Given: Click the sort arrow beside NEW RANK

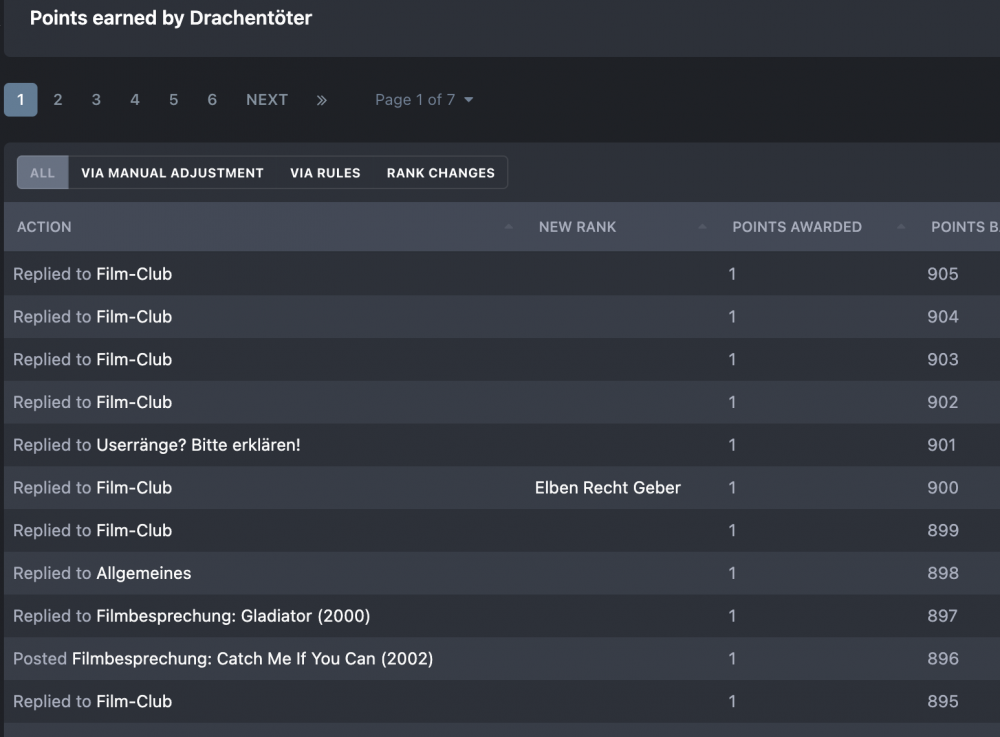Looking at the screenshot, I should [x=702, y=227].
